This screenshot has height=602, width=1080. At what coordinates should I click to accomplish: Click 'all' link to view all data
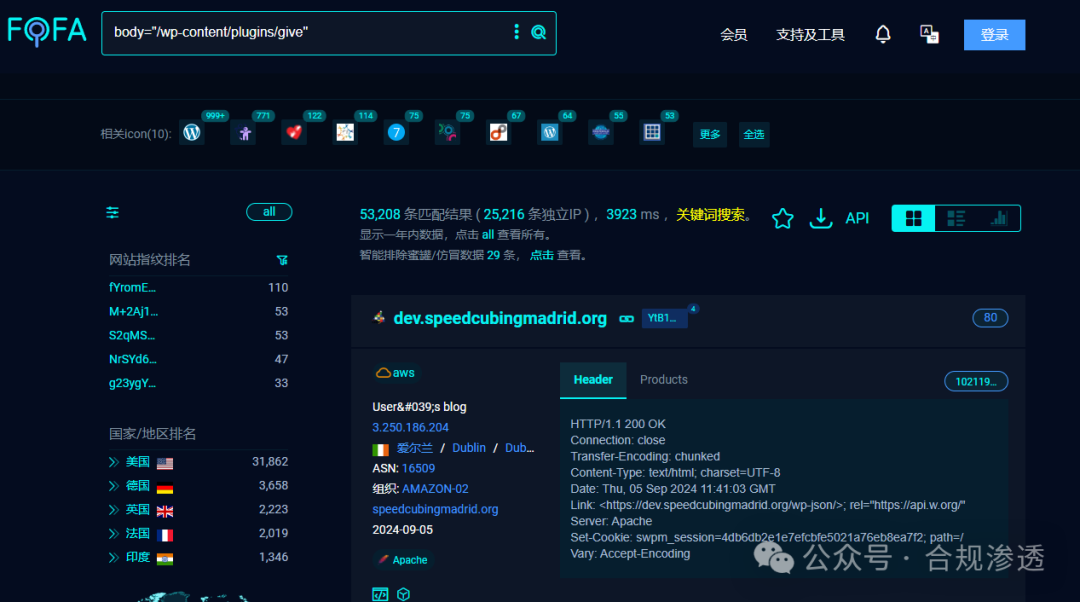pos(488,235)
